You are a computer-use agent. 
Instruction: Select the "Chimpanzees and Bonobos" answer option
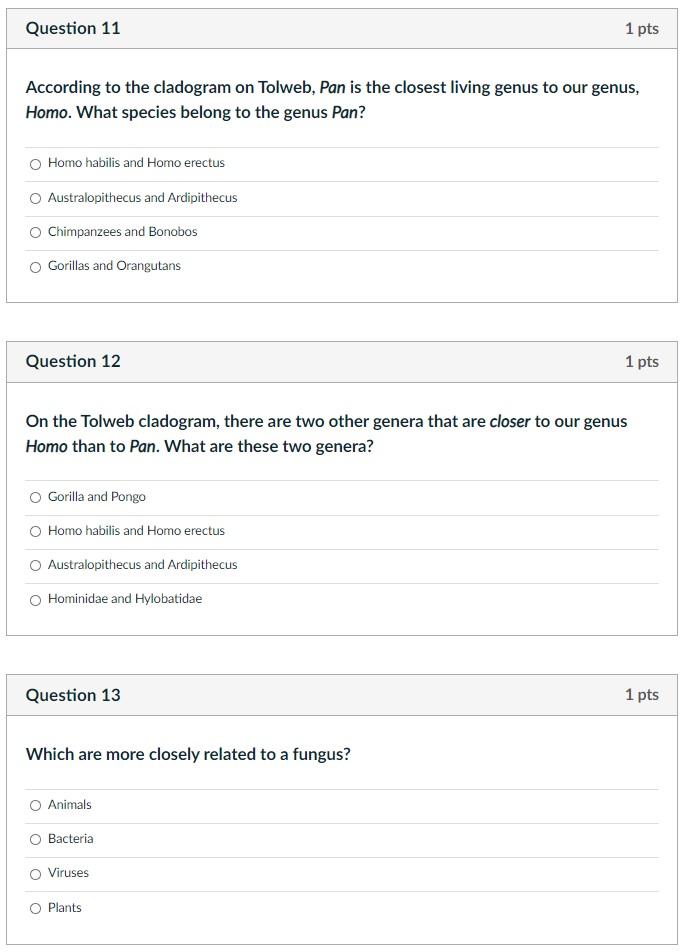(x=35, y=233)
